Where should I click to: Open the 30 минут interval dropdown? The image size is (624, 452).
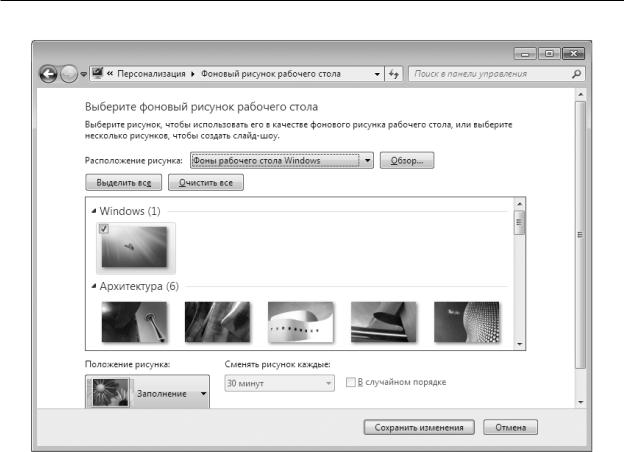tap(279, 384)
